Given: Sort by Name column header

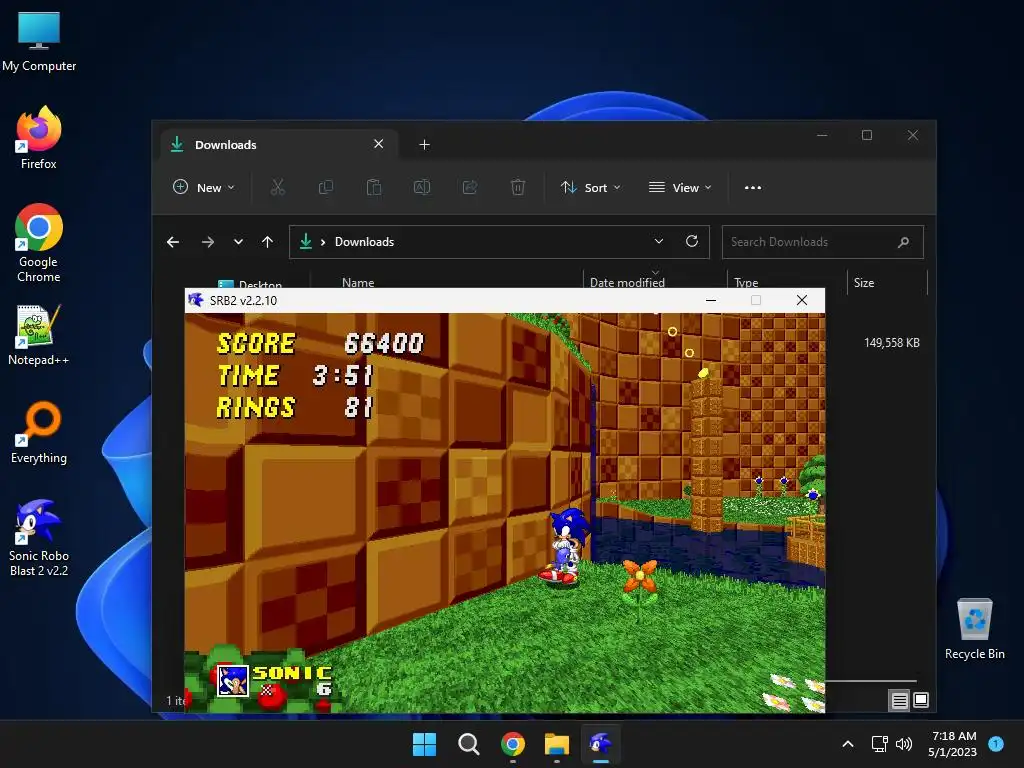Looking at the screenshot, I should pyautogui.click(x=358, y=282).
